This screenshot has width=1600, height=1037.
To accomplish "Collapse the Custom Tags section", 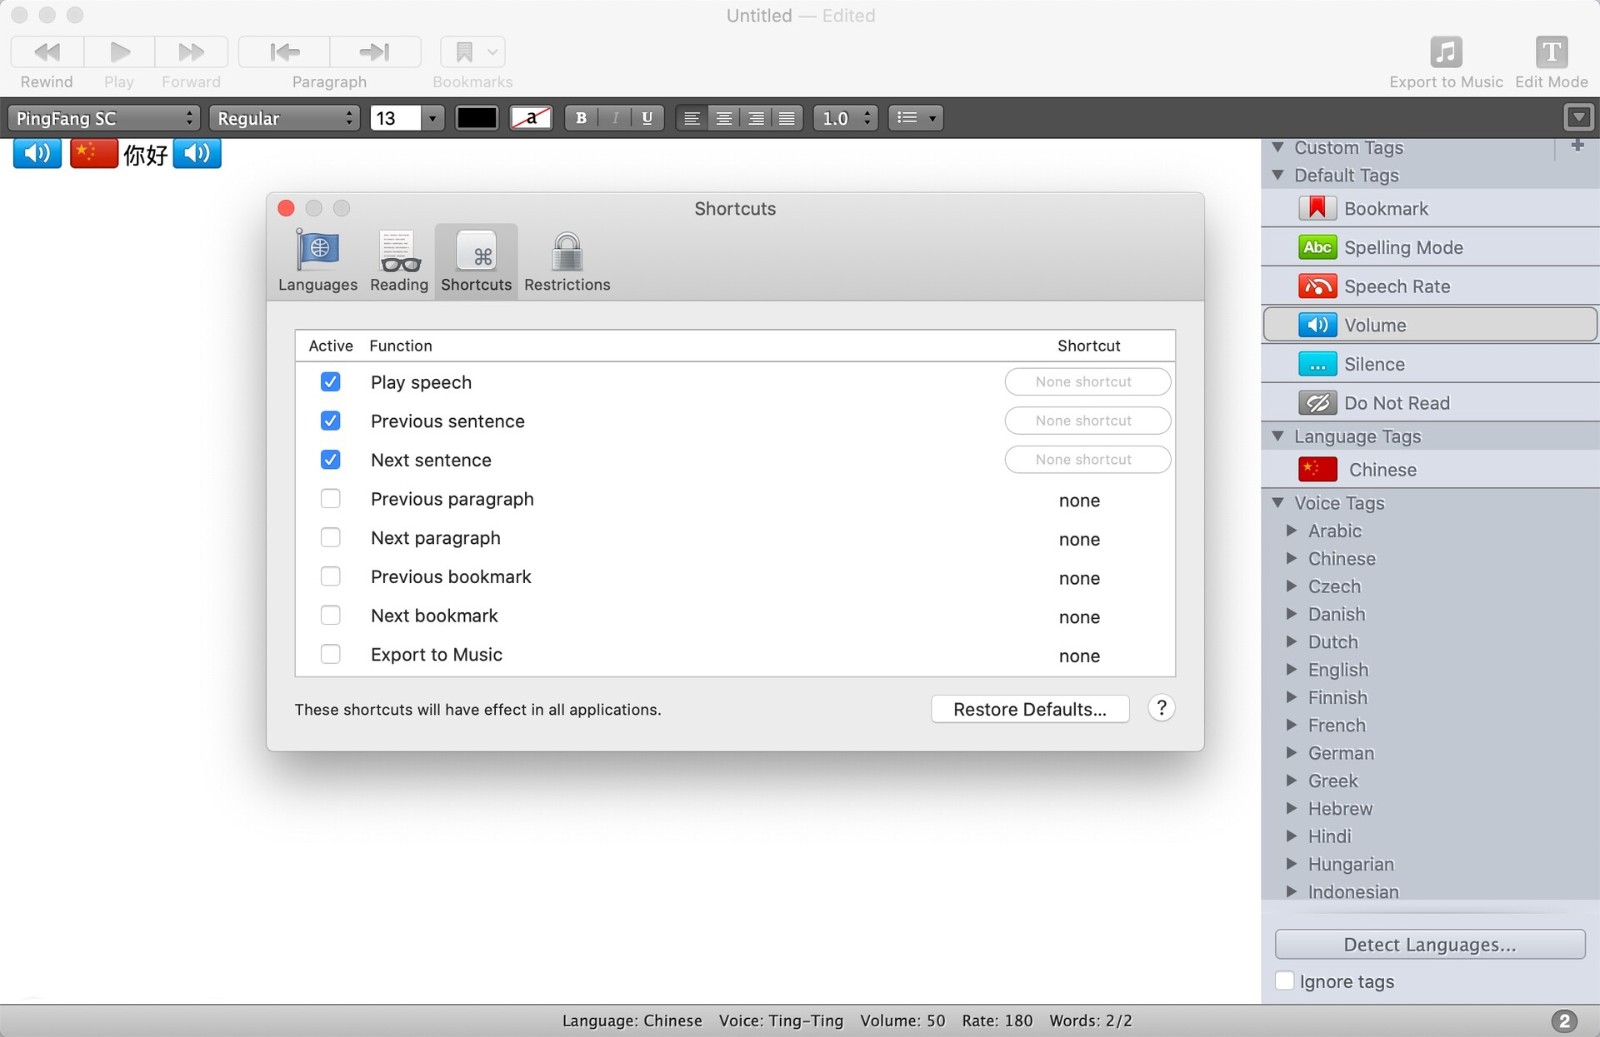I will click(1278, 147).
